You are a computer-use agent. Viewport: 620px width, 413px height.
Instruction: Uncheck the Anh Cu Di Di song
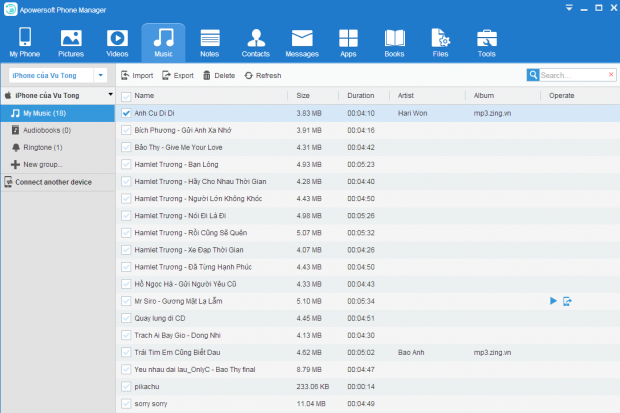pos(126,113)
